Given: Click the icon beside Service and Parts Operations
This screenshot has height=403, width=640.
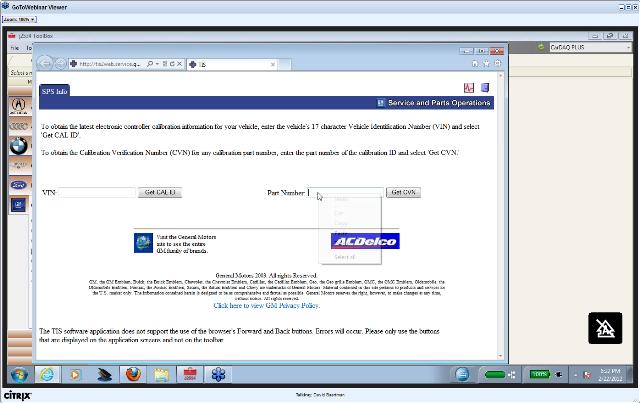Looking at the screenshot, I should pyautogui.click(x=380, y=103).
